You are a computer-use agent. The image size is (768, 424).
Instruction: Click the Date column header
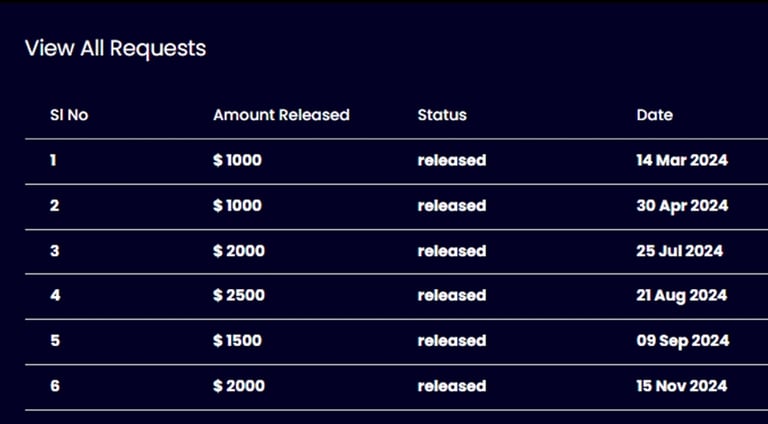(x=655, y=115)
